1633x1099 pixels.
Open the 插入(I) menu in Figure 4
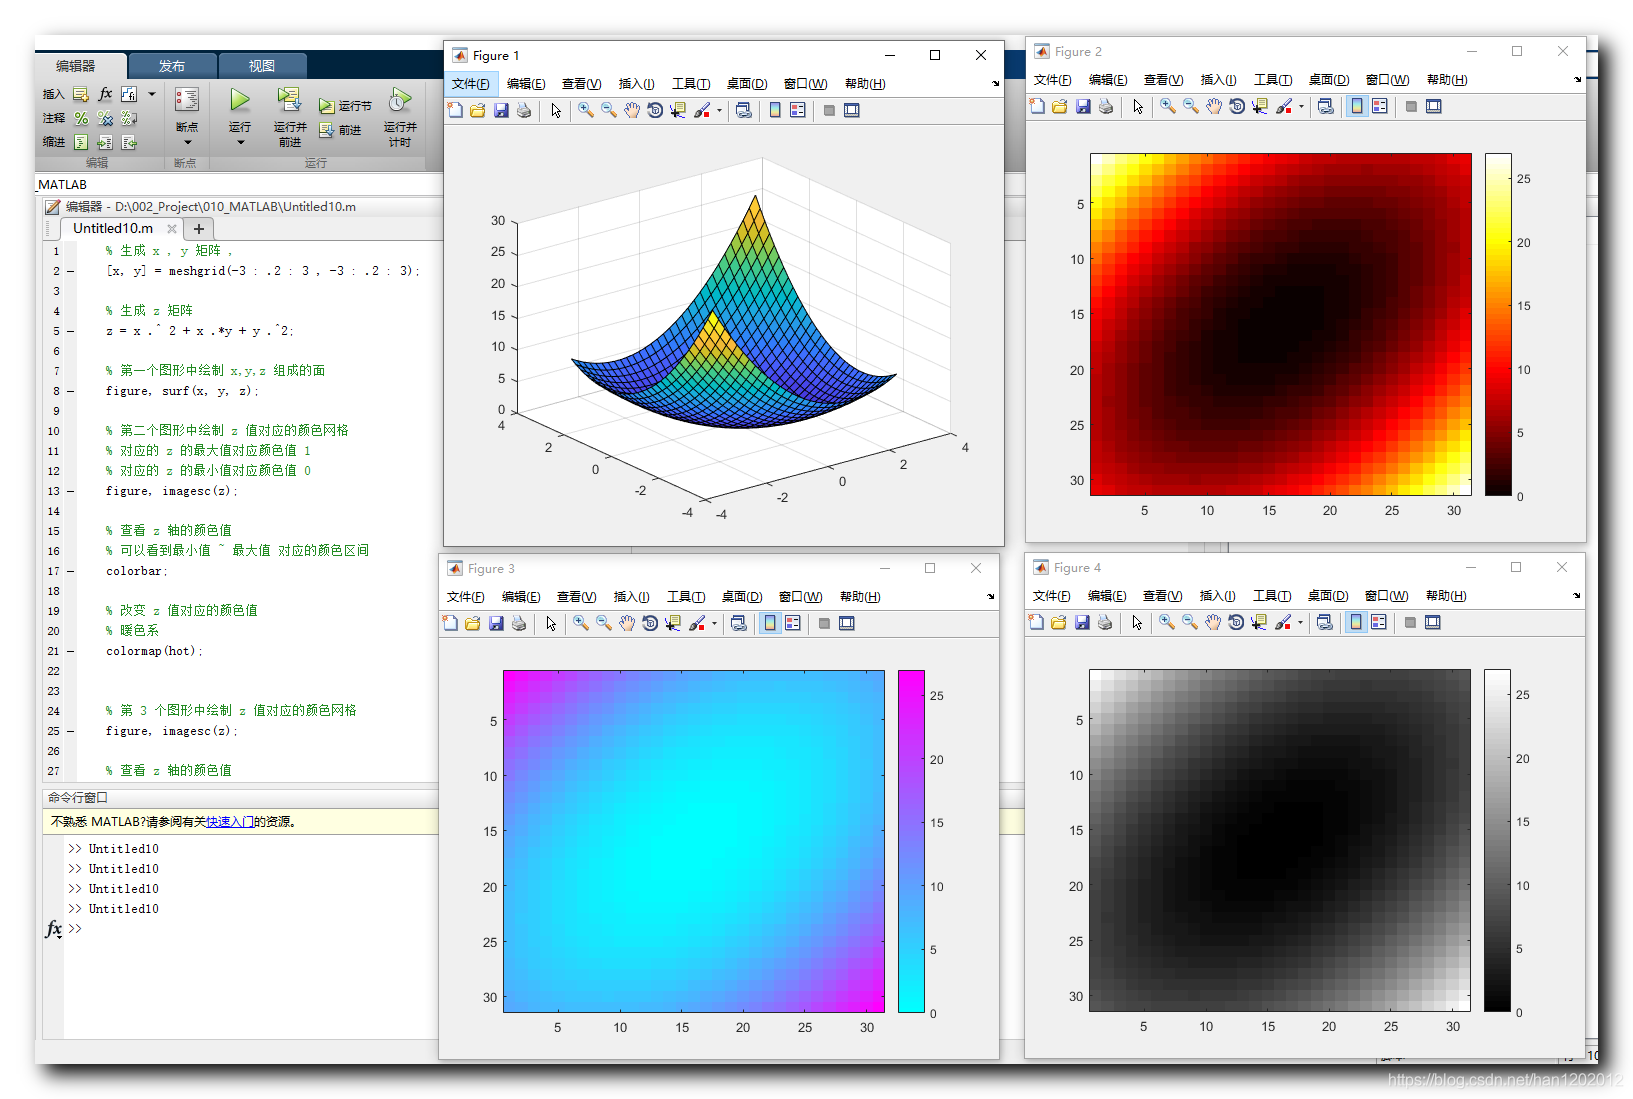coord(1217,595)
